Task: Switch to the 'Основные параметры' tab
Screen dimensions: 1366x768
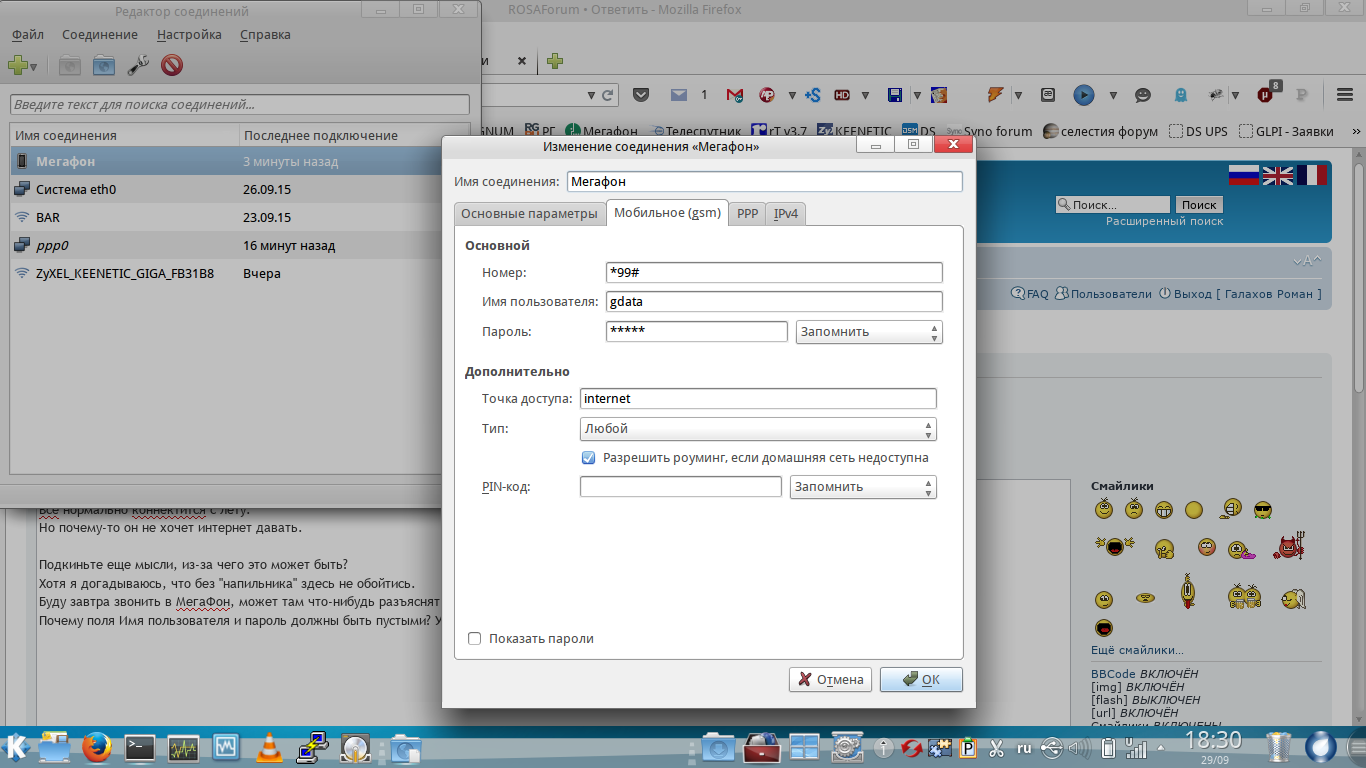Action: coord(530,213)
